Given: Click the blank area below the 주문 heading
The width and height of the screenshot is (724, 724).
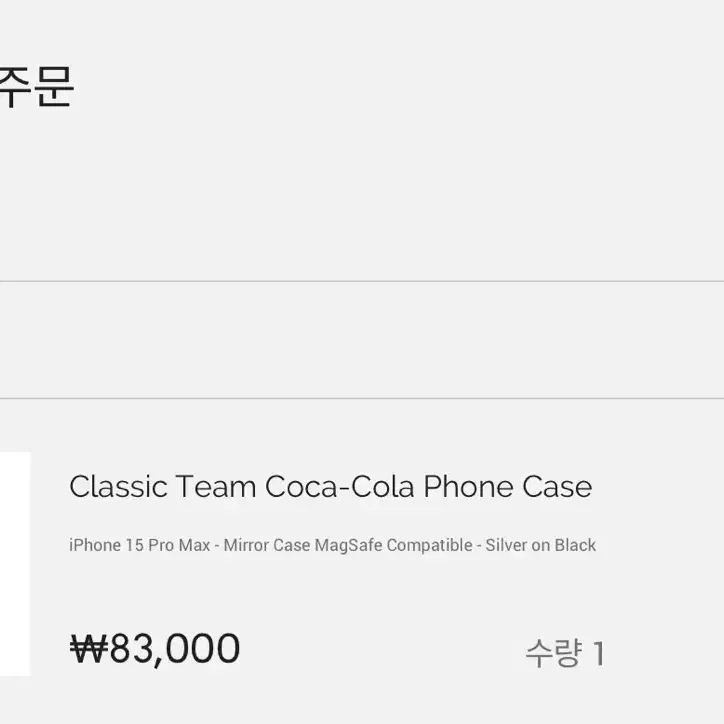Looking at the screenshot, I should point(362,194).
